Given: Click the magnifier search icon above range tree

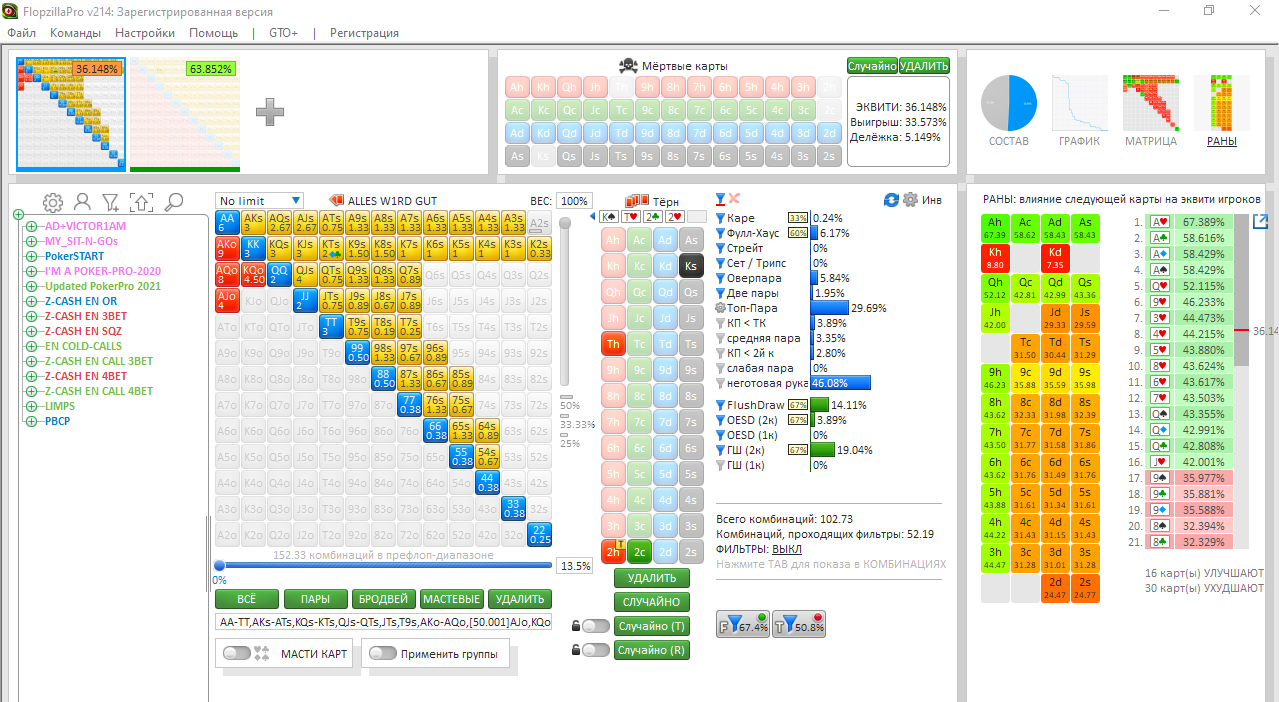Looking at the screenshot, I should 173,202.
